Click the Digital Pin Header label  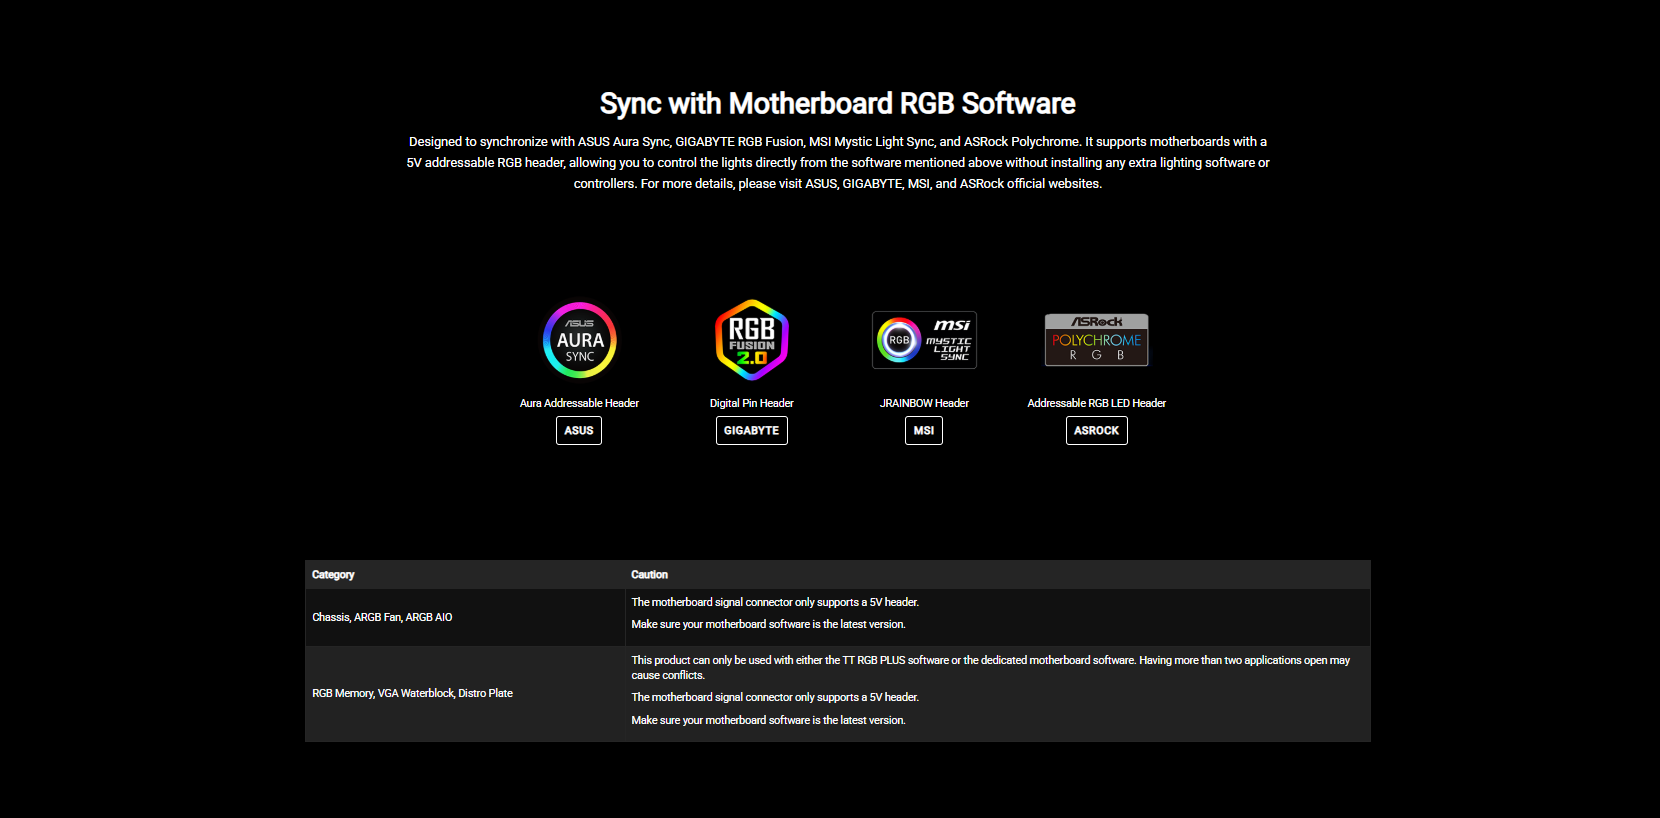click(x=752, y=403)
